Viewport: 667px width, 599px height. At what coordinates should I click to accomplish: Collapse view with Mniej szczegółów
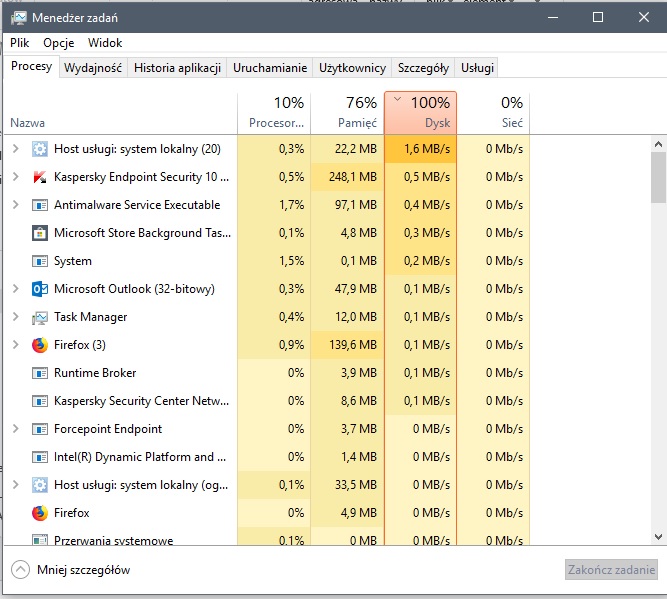point(71,570)
